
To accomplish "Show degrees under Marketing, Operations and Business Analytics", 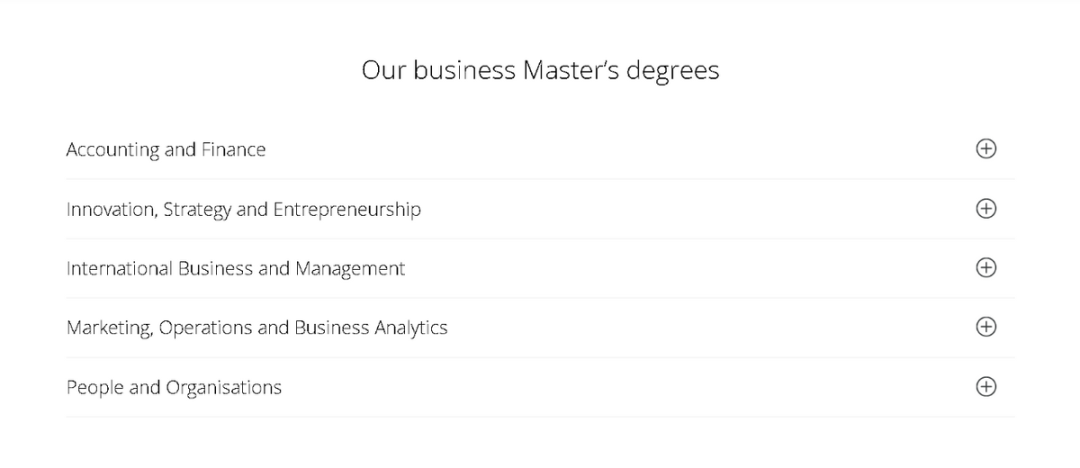I will tap(540, 327).
